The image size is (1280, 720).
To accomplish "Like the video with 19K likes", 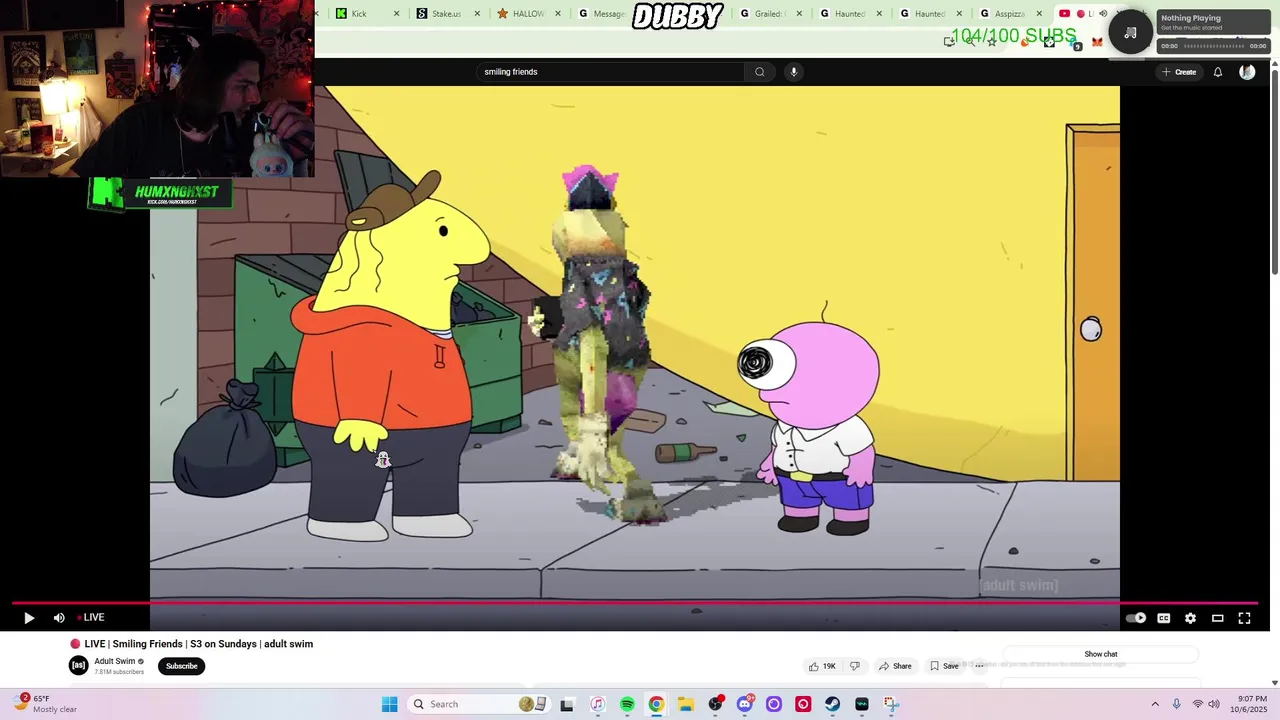I will click(822, 666).
